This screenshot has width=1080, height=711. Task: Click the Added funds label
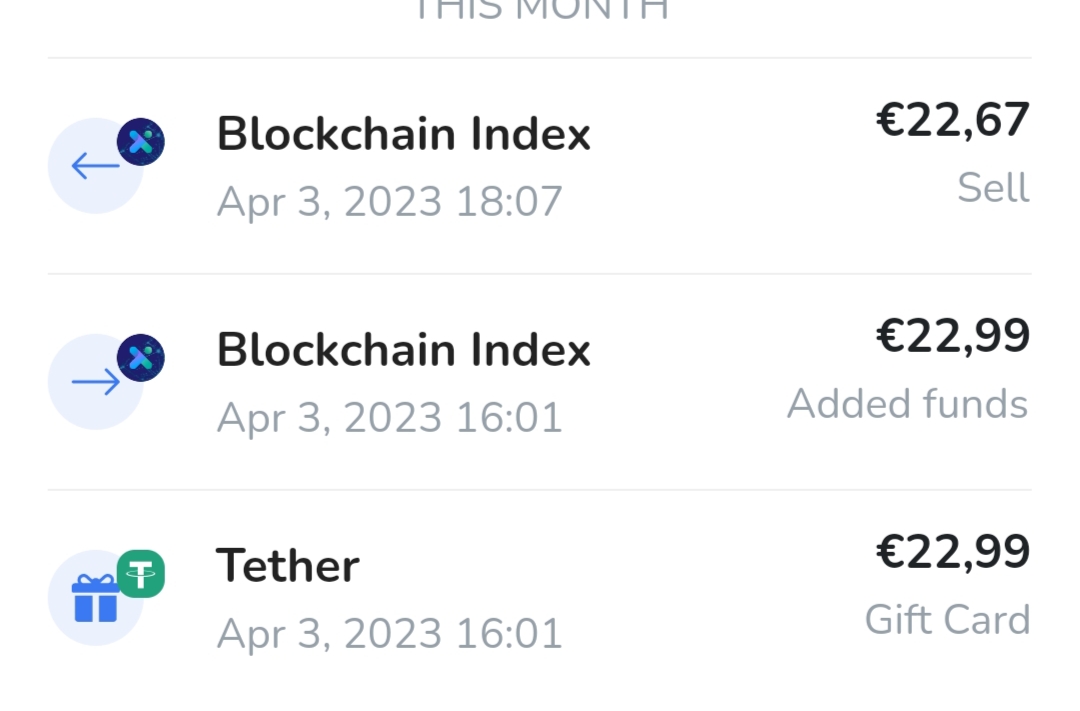click(908, 403)
